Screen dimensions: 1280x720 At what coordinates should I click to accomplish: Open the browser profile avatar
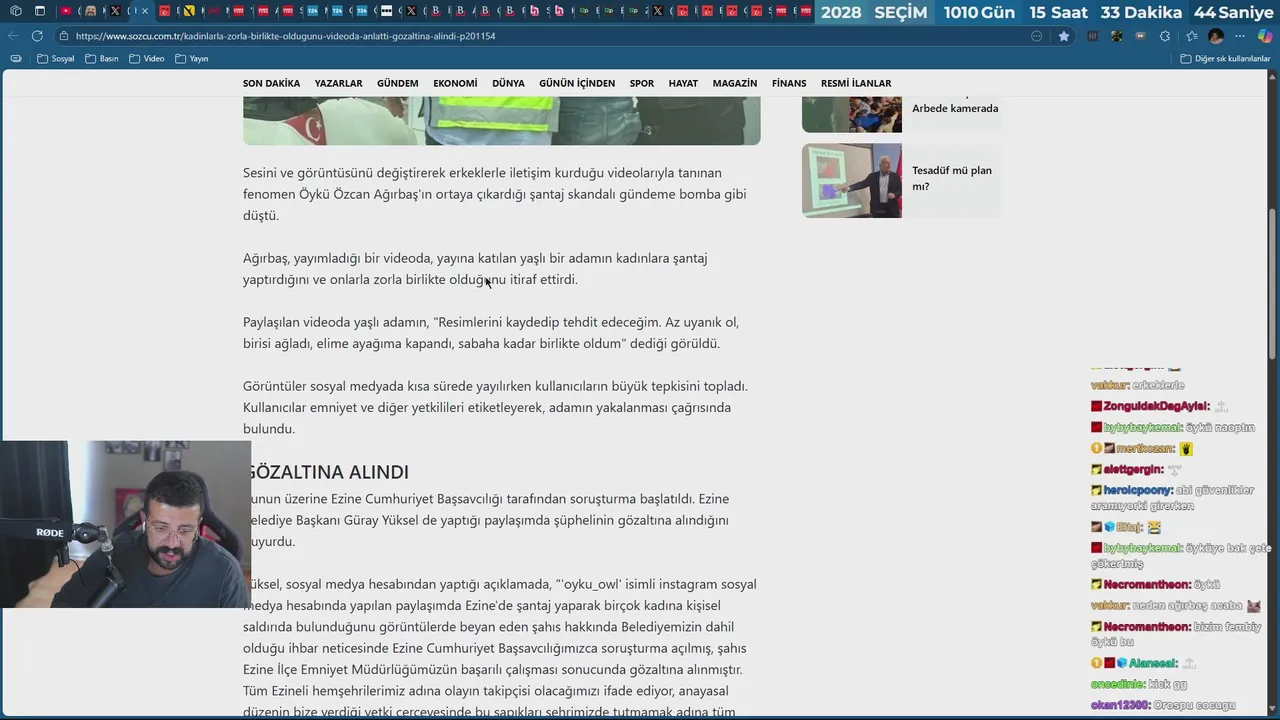tap(1216, 36)
